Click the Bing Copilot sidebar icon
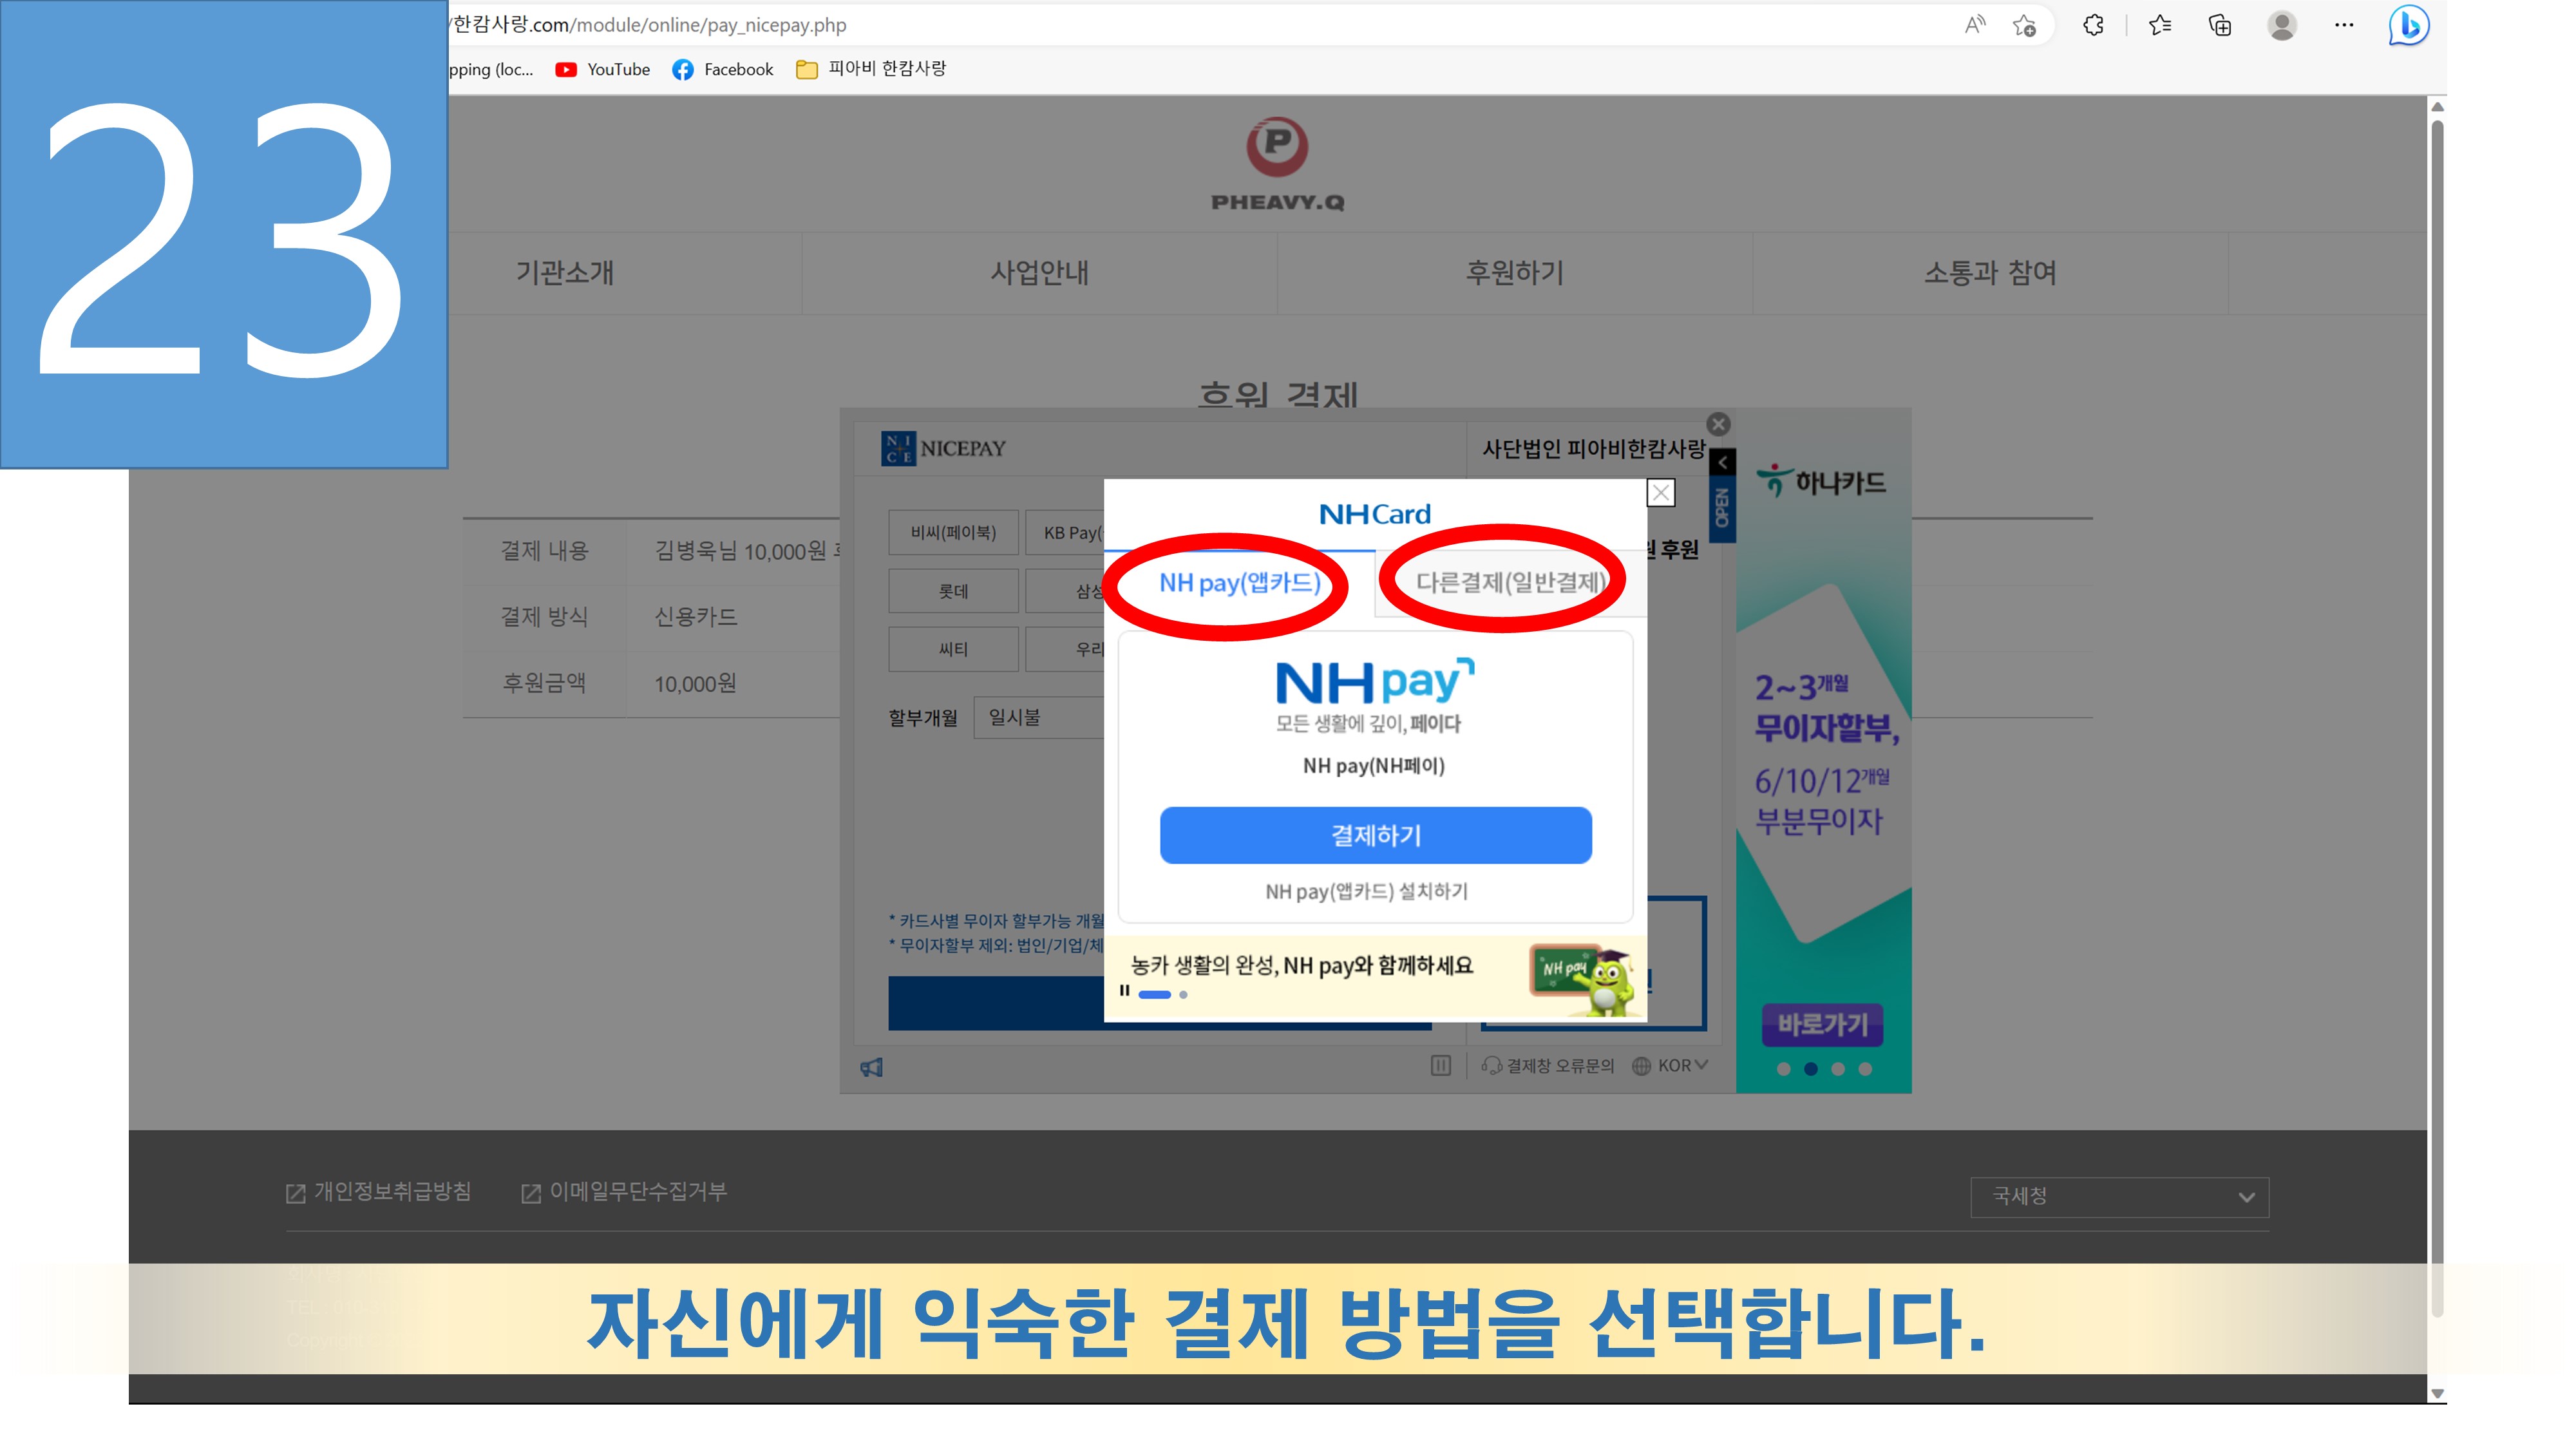2576x1449 pixels. point(2408,26)
